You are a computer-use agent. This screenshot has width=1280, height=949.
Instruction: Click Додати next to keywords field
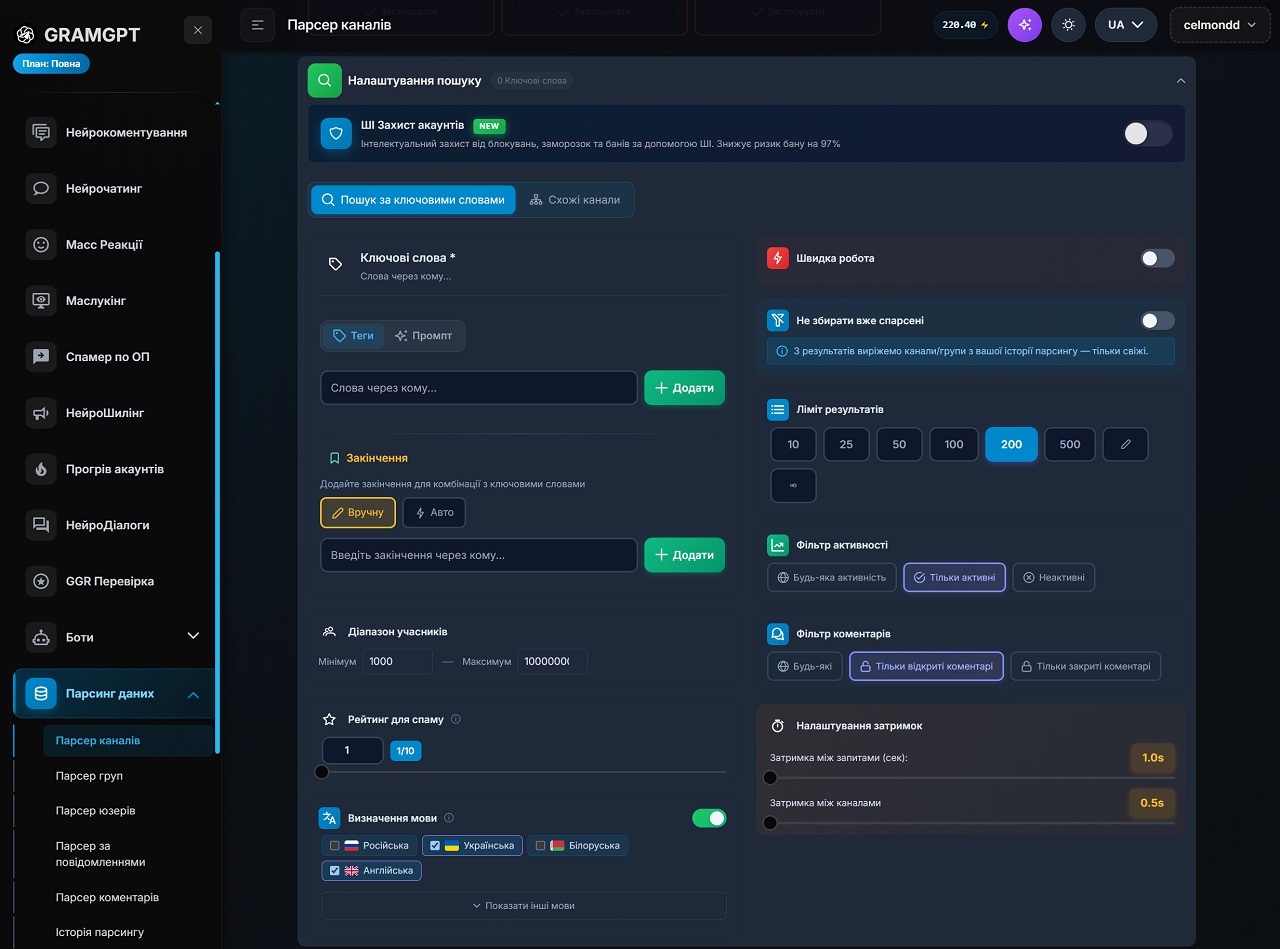coord(684,388)
